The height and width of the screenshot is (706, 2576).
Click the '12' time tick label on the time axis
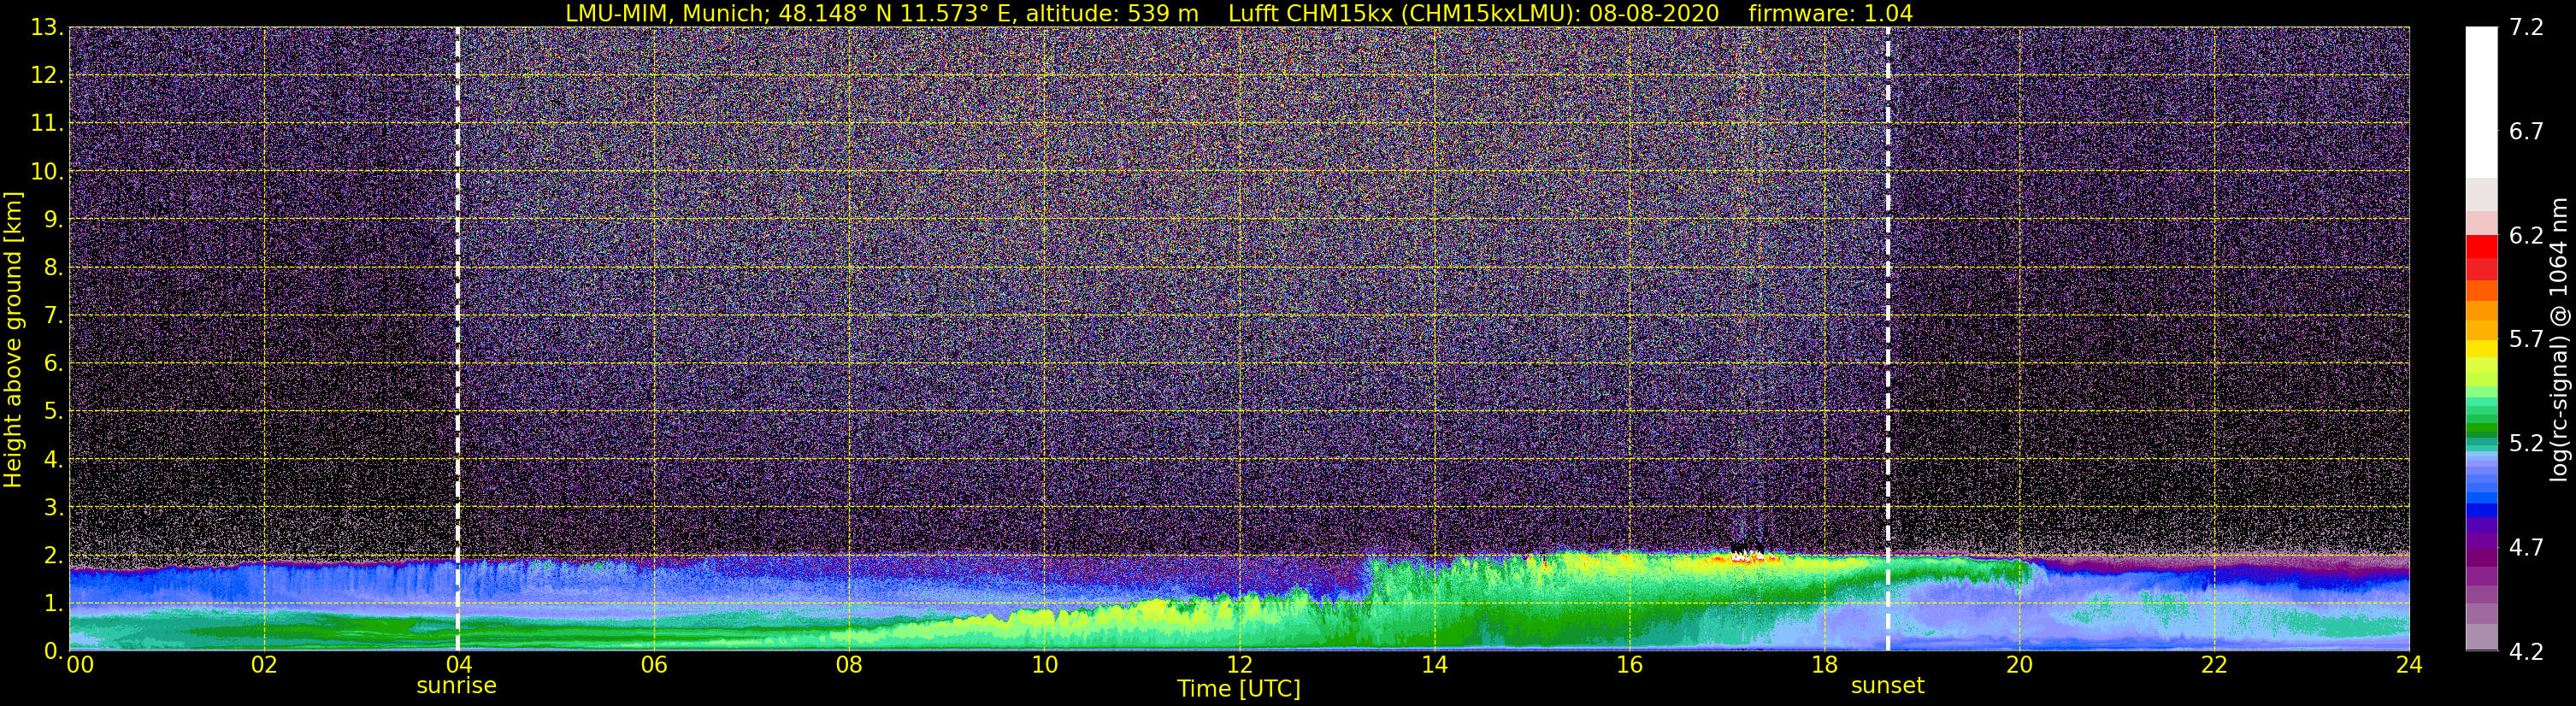pyautogui.click(x=1239, y=665)
